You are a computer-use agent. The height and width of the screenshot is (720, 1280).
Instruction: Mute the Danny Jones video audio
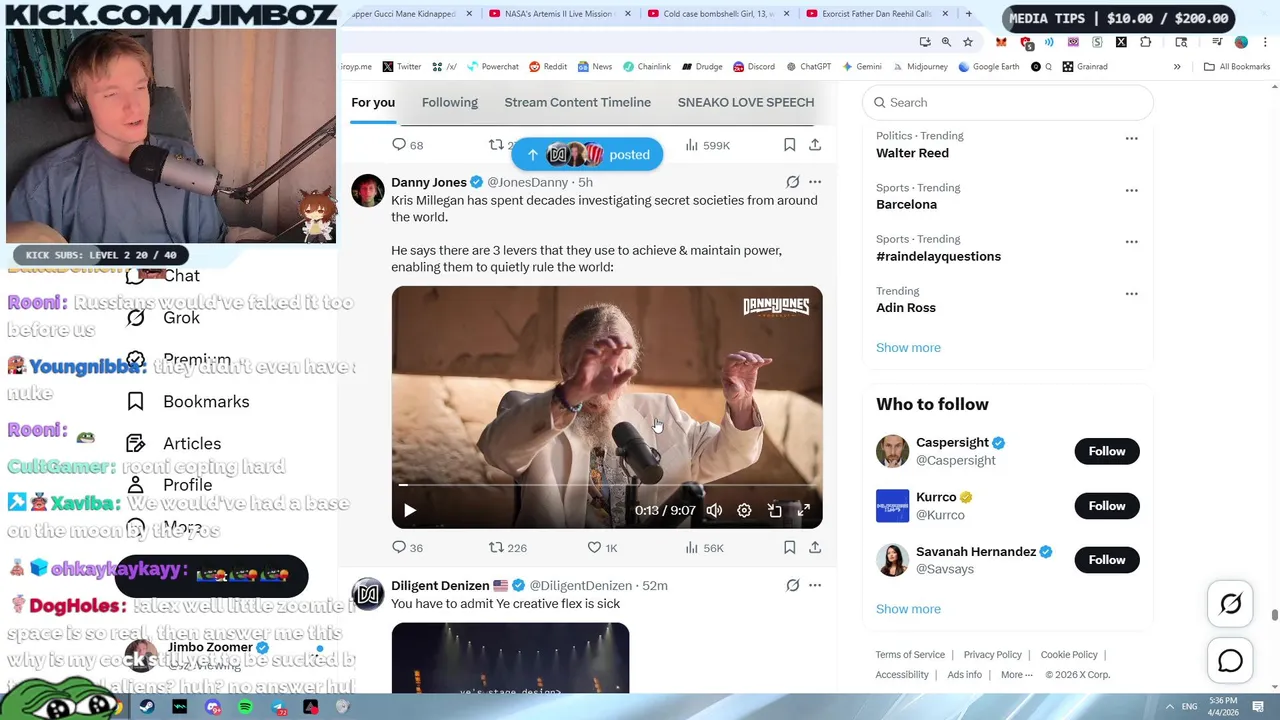click(714, 511)
